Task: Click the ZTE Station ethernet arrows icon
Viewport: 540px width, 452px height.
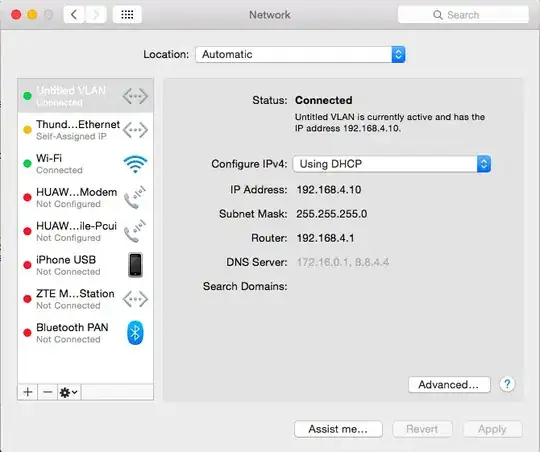Action: [135, 299]
